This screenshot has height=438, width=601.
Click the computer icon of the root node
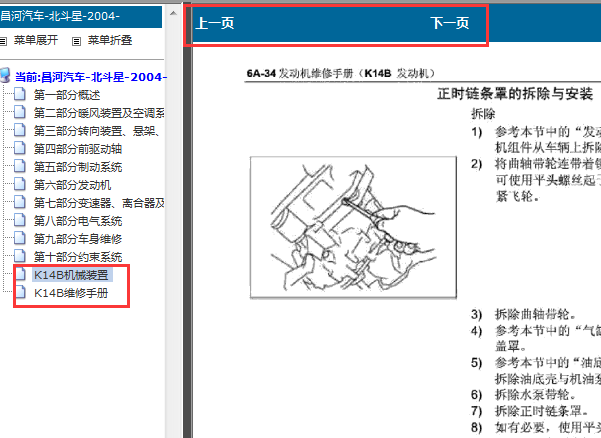[5, 75]
